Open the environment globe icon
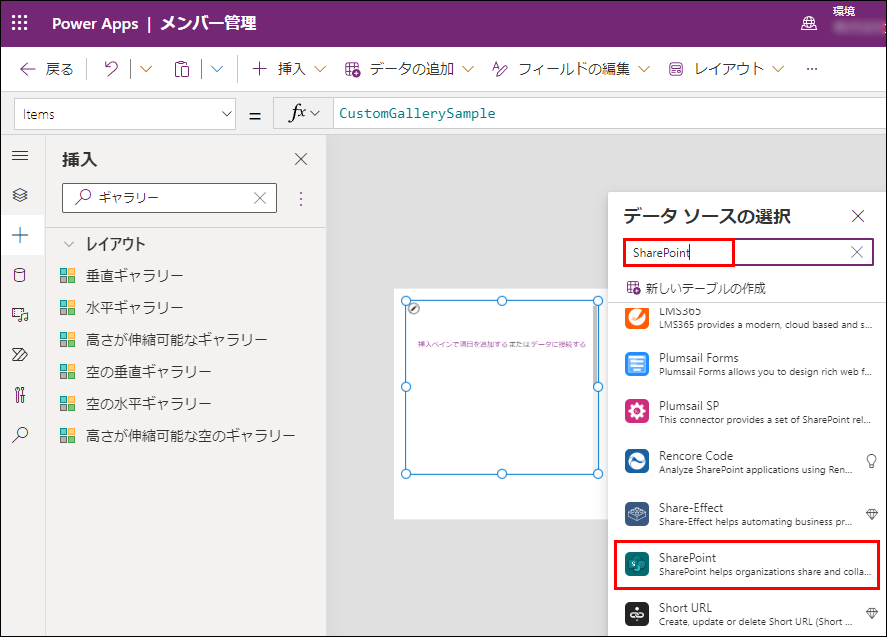This screenshot has width=887, height=637. pos(809,23)
